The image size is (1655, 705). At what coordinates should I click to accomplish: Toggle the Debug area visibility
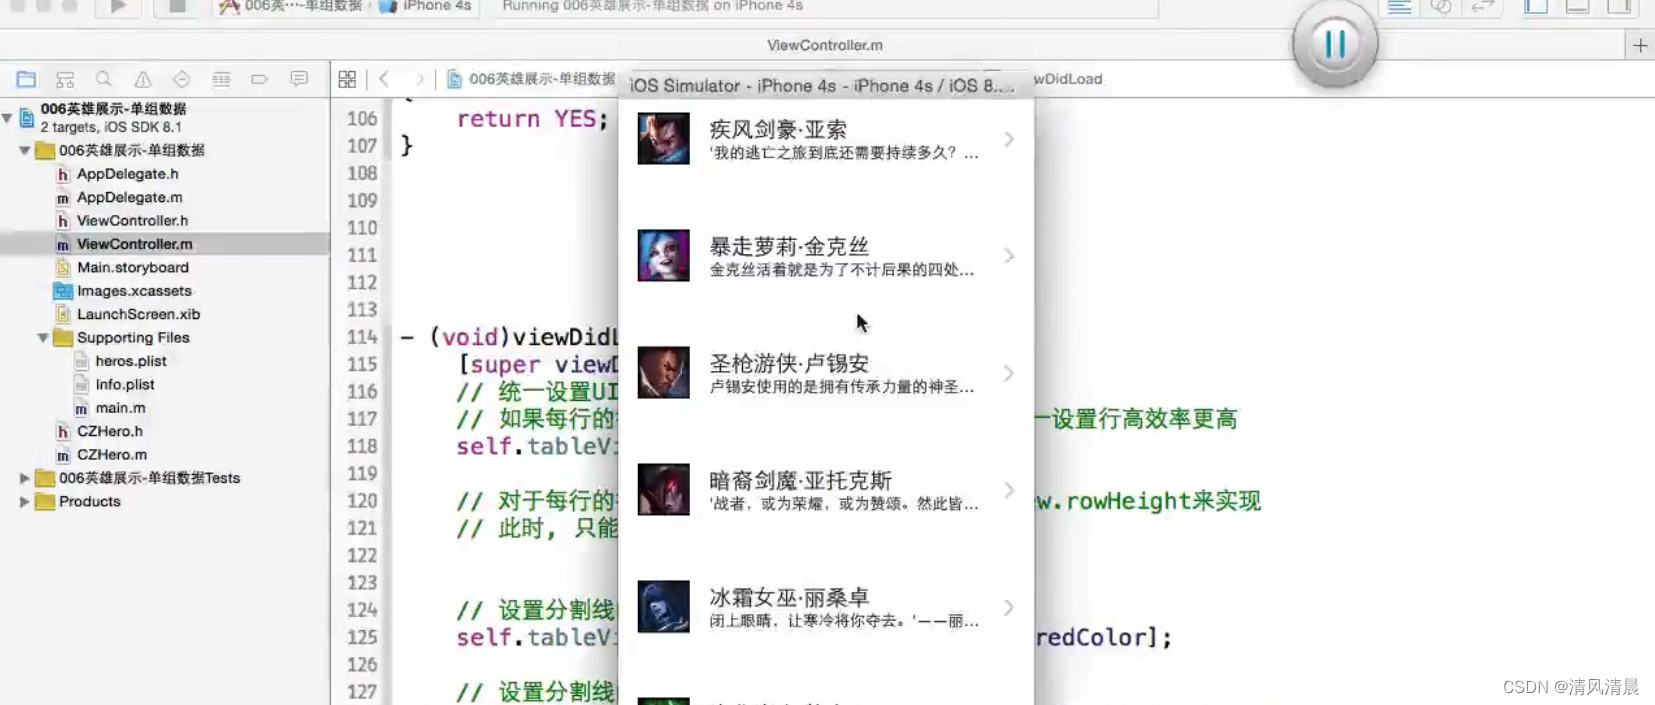(x=1577, y=6)
